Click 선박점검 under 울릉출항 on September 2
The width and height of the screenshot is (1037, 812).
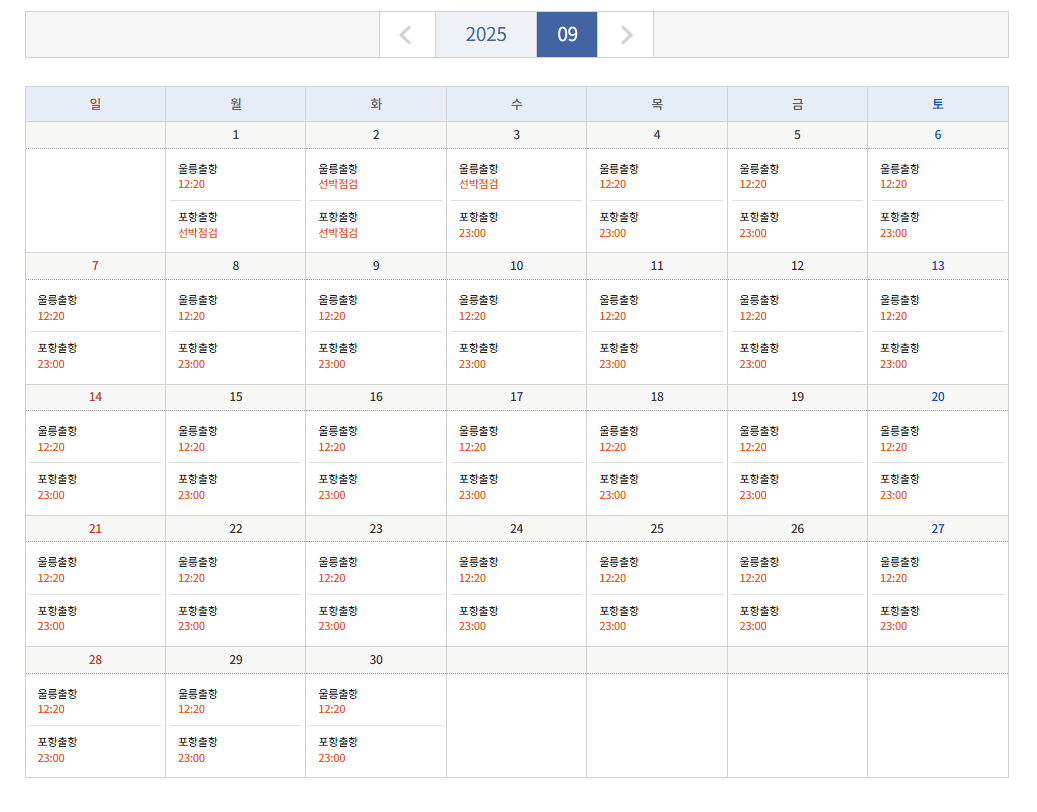338,184
